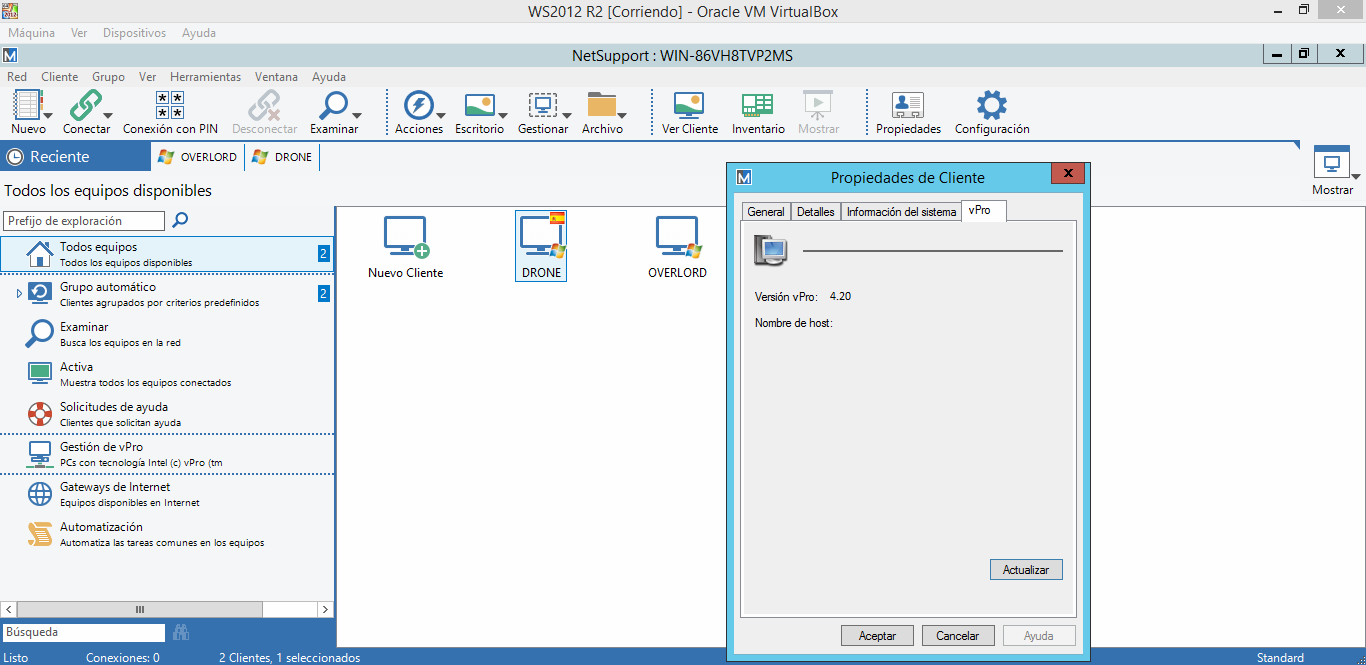Switch to the OVERLORD tab

pyautogui.click(x=197, y=157)
